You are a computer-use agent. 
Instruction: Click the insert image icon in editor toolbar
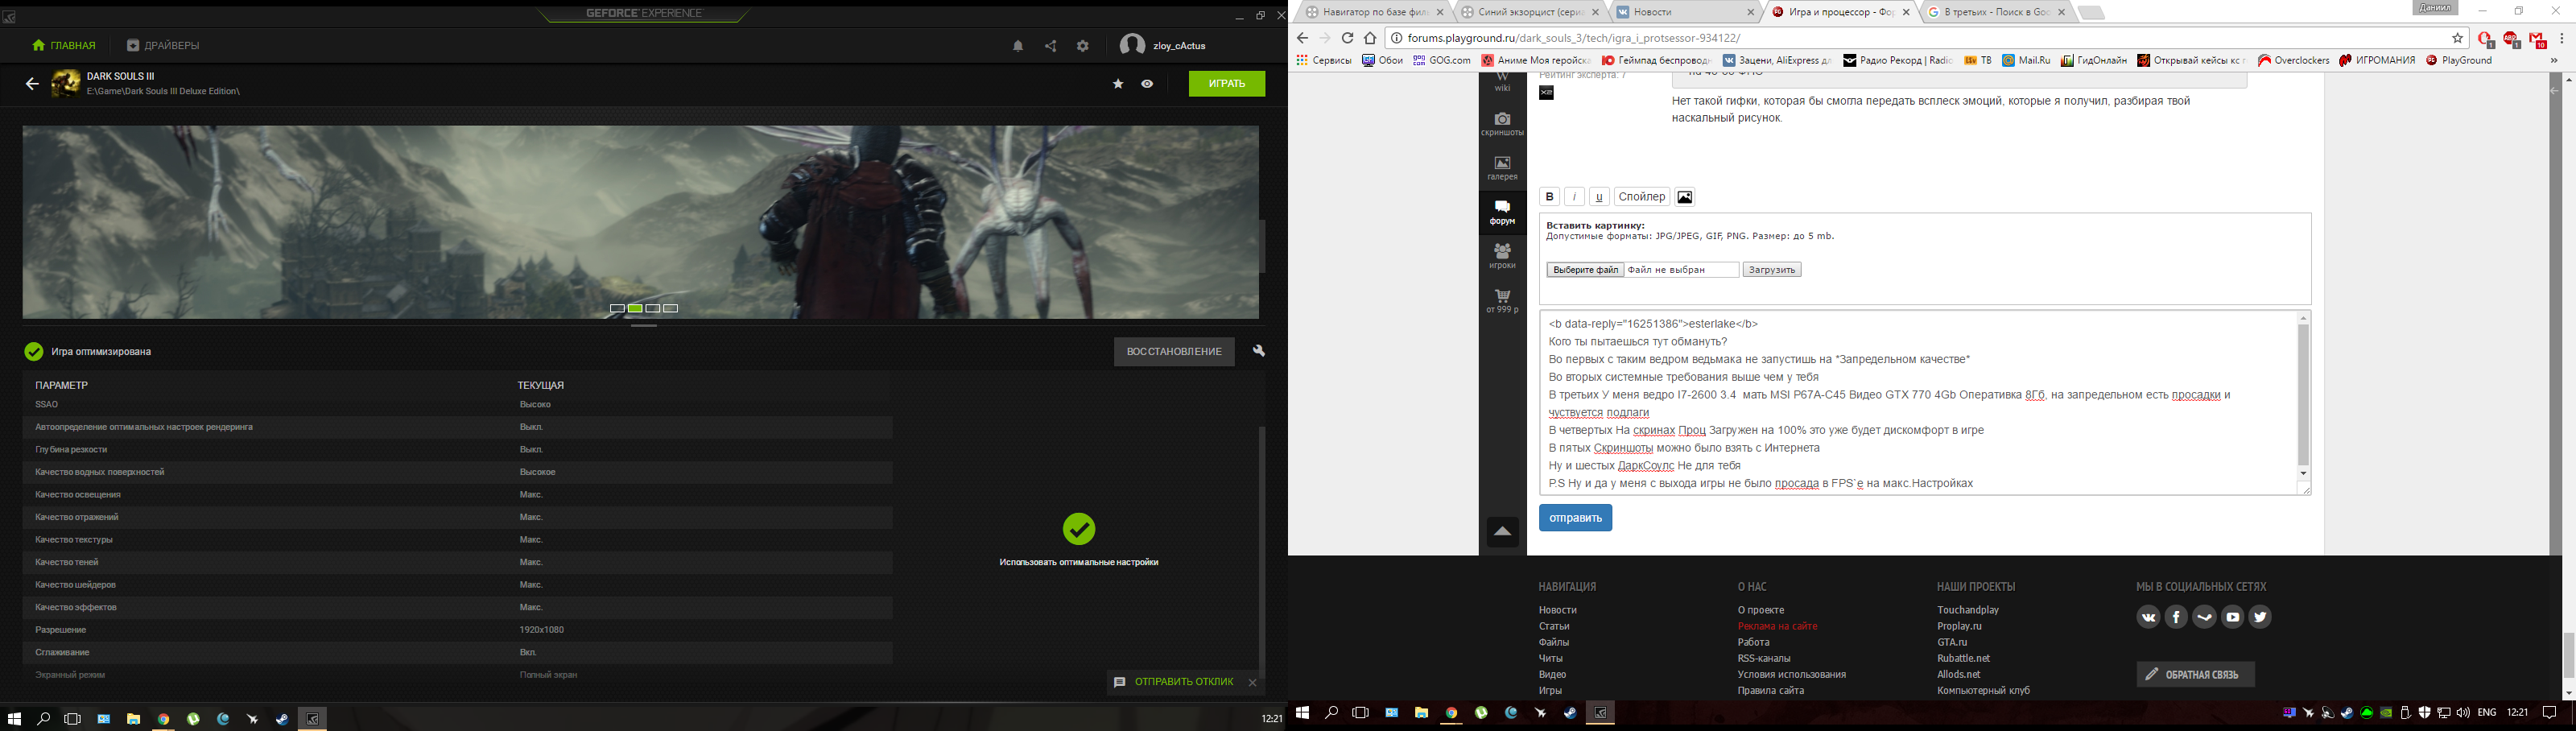coord(1684,197)
